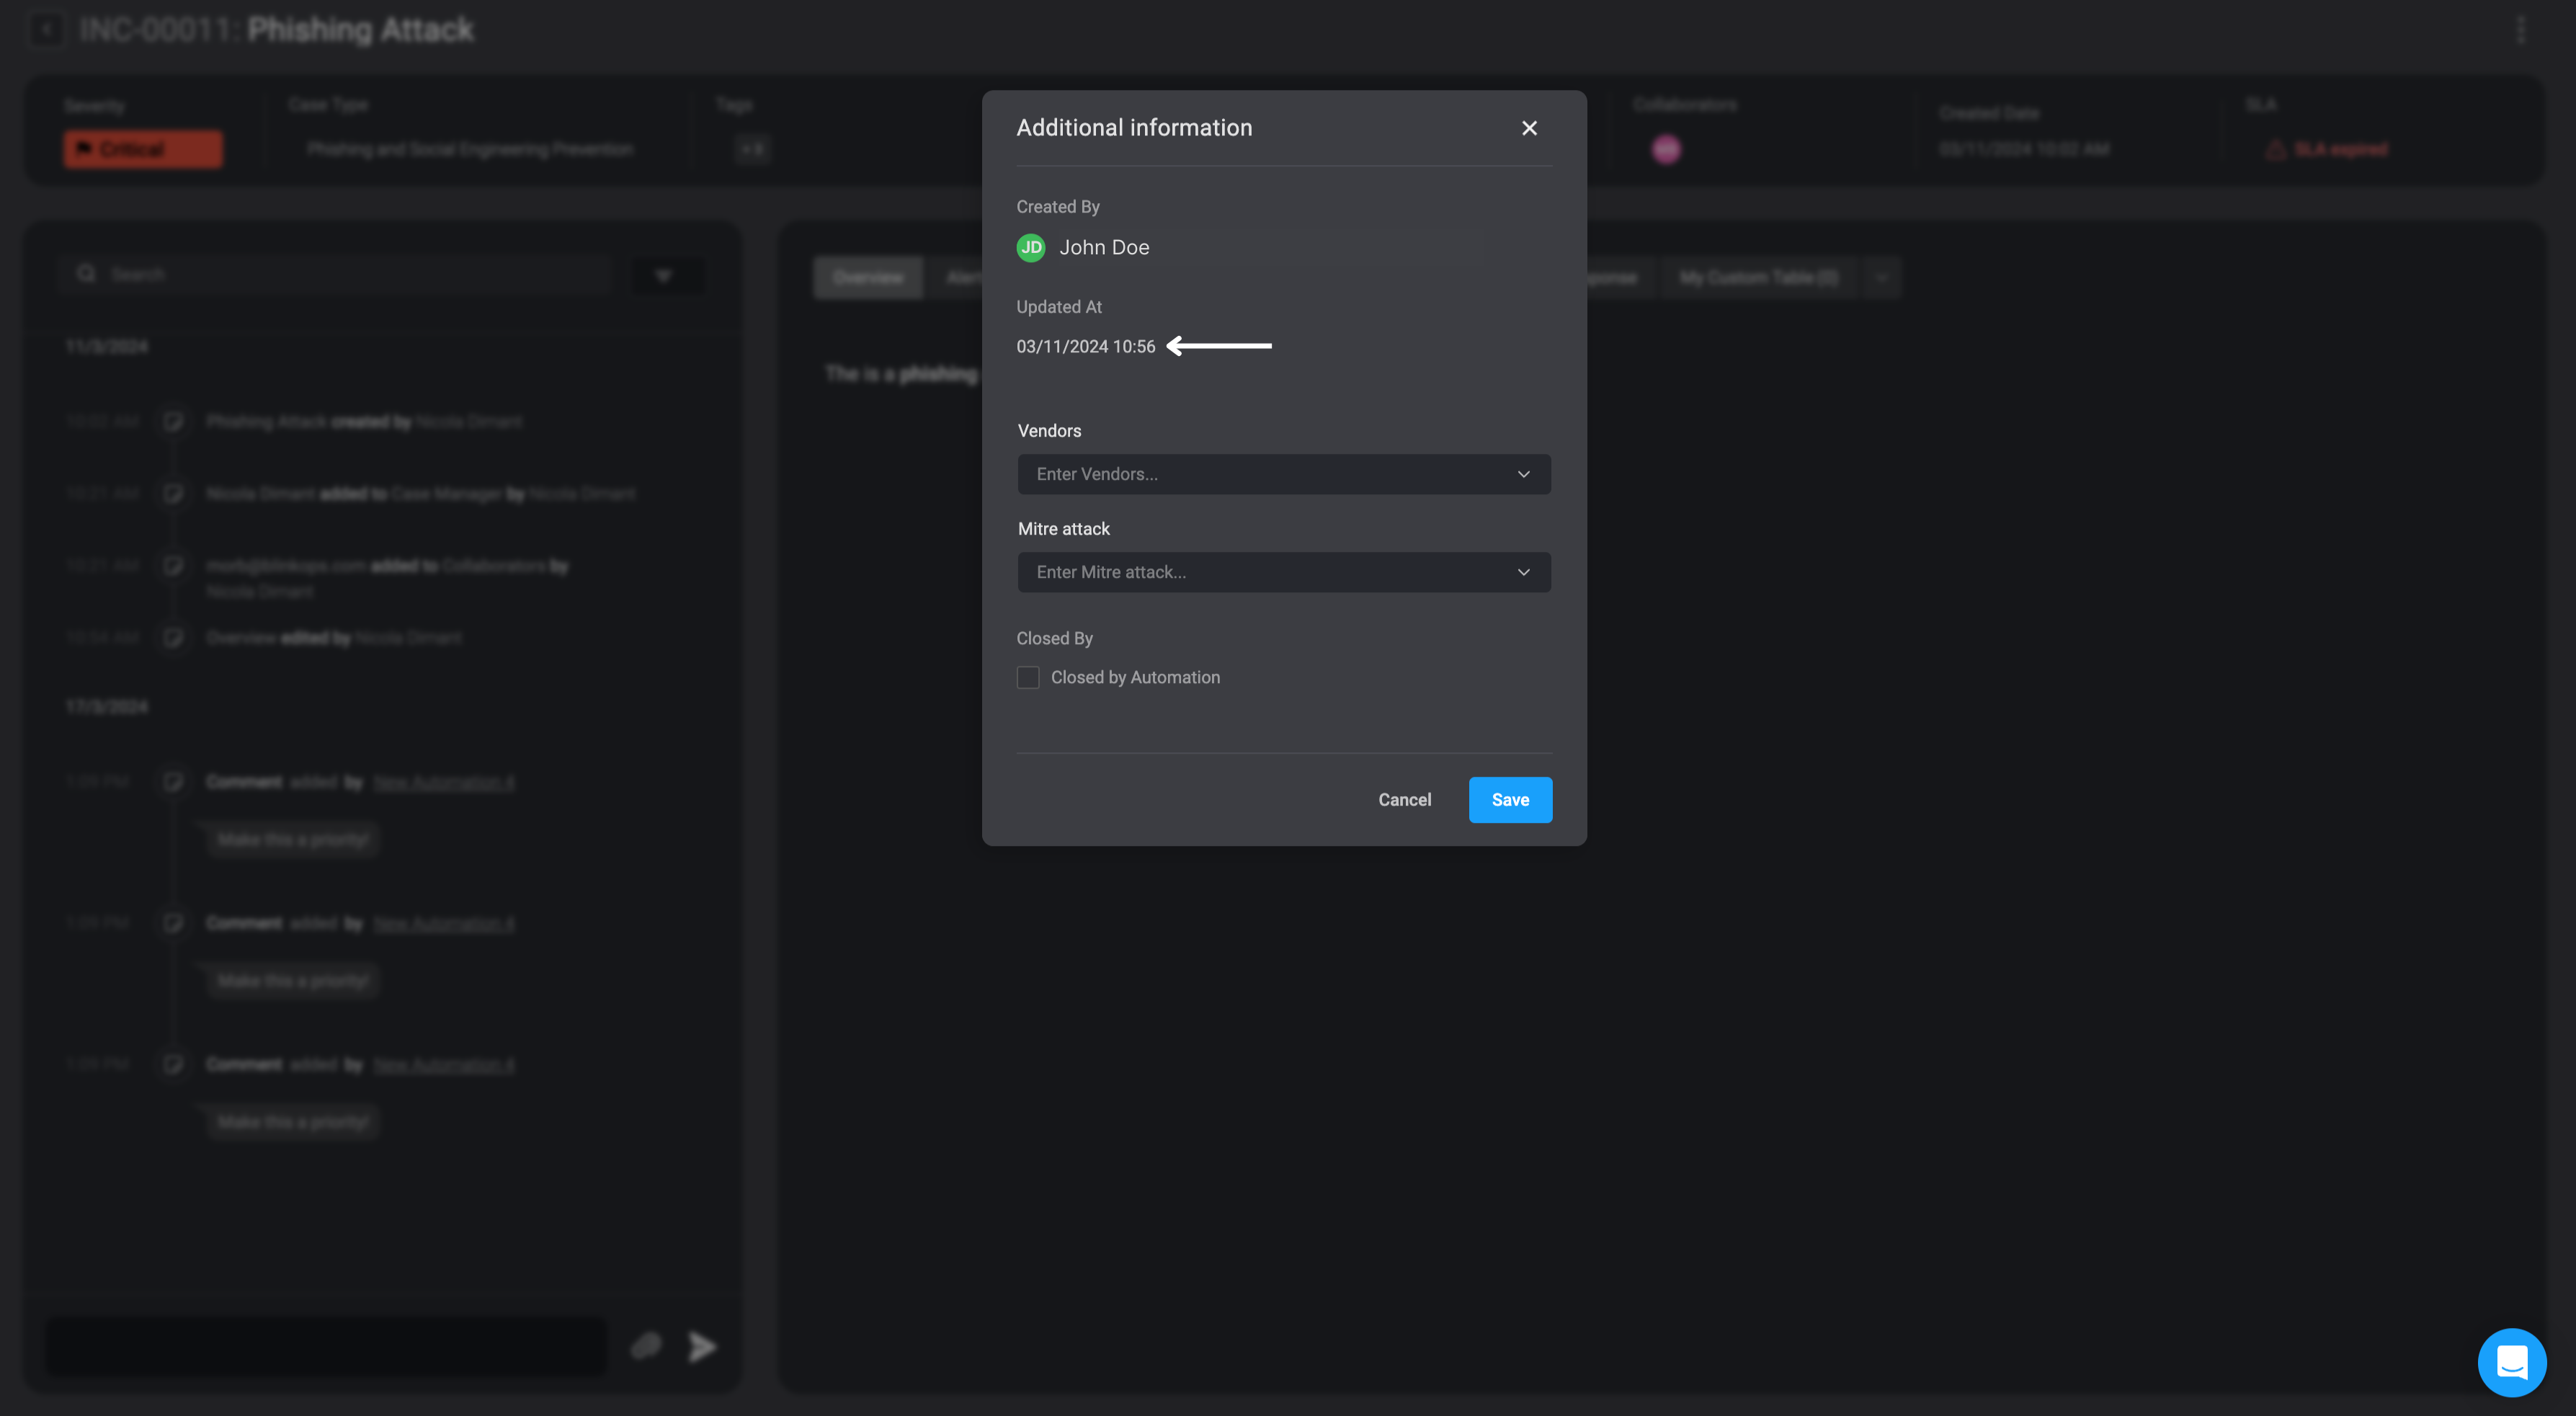
Task: Expand the tabs overflow chevron
Action: pos(1881,278)
